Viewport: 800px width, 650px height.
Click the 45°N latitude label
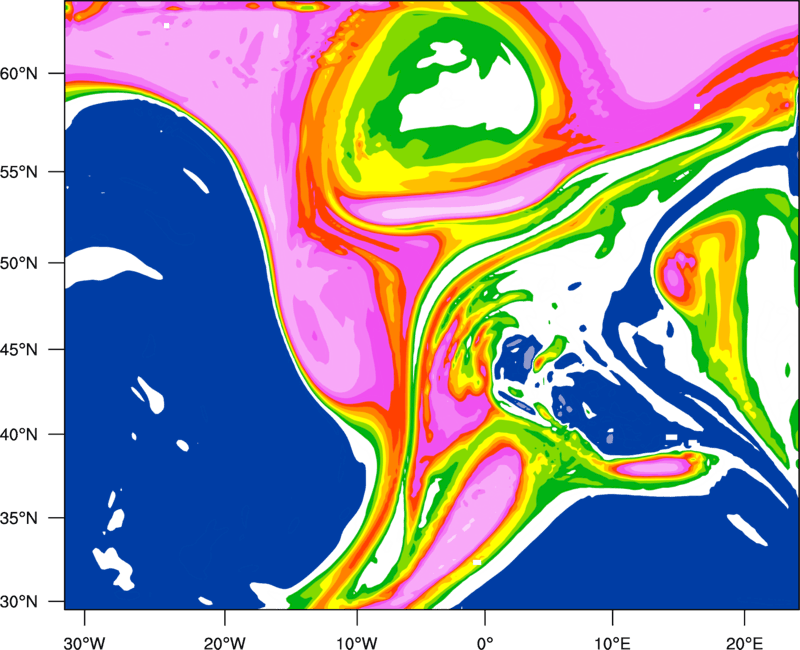pos(19,350)
